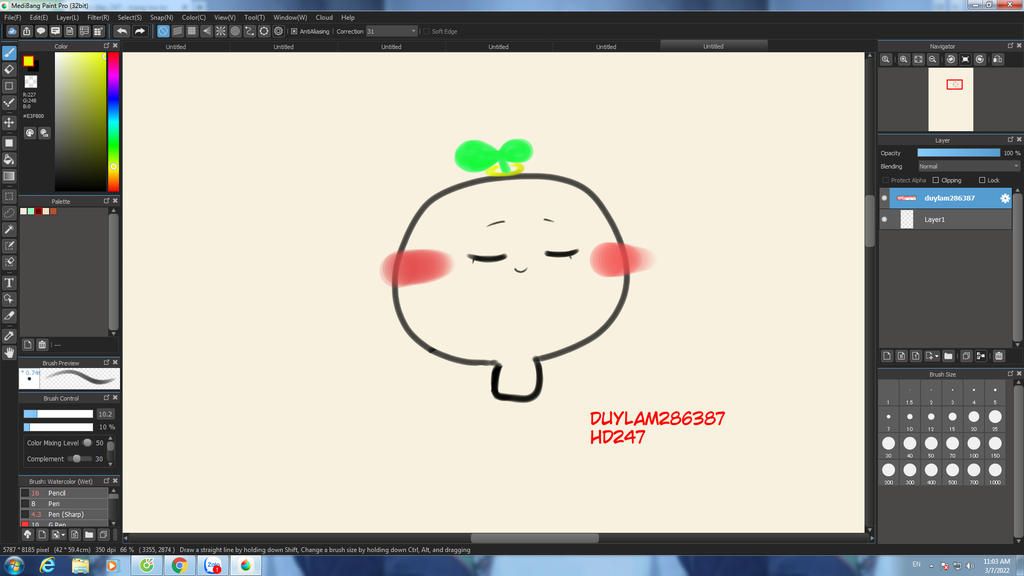Click the Navigator fit-to-window icon
The height and width of the screenshot is (576, 1024).
tap(918, 59)
